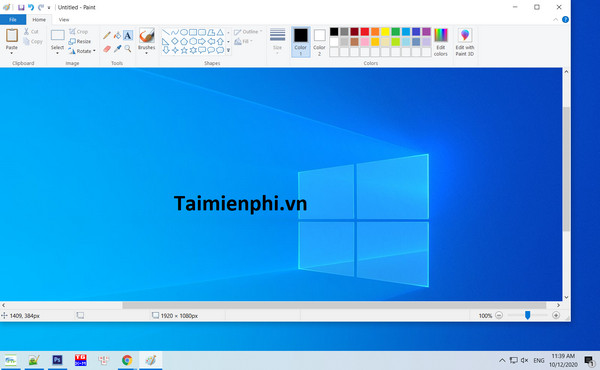Open Edit with Paint 3D

click(x=465, y=42)
